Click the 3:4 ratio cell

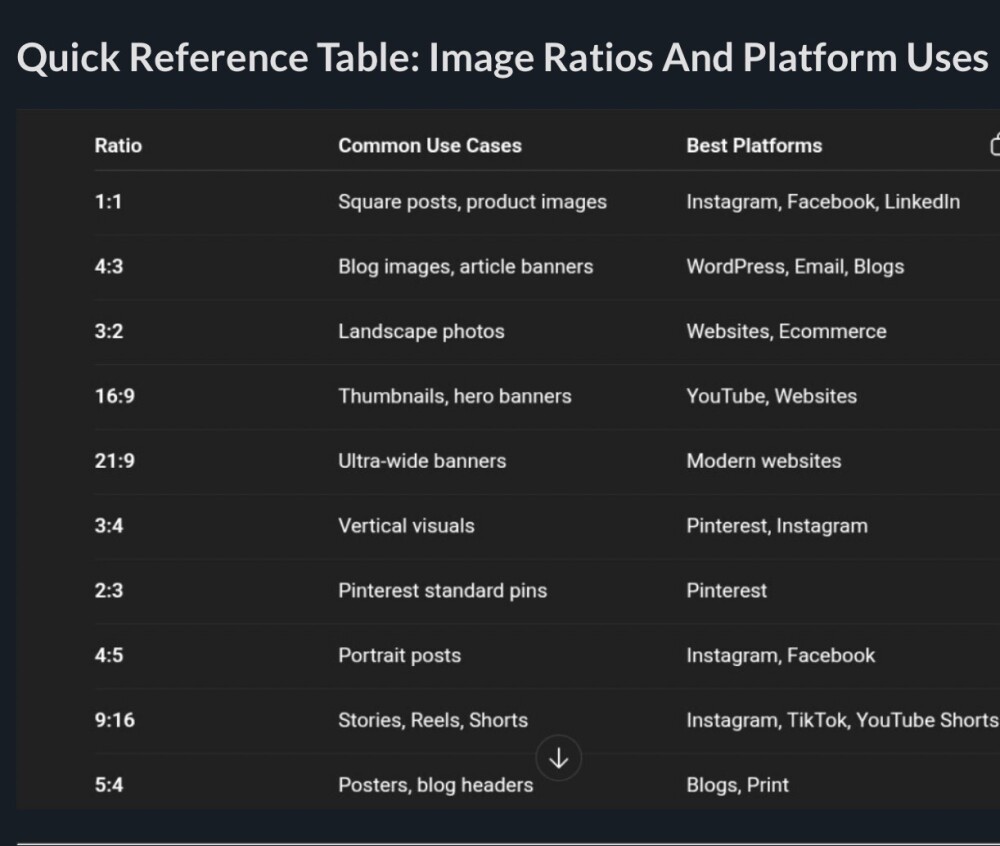[109, 526]
